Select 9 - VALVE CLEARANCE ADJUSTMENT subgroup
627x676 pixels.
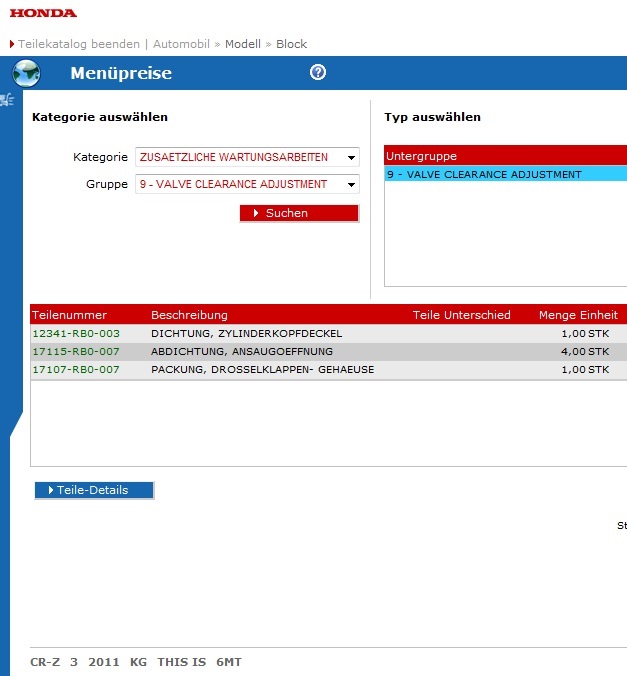coord(484,174)
